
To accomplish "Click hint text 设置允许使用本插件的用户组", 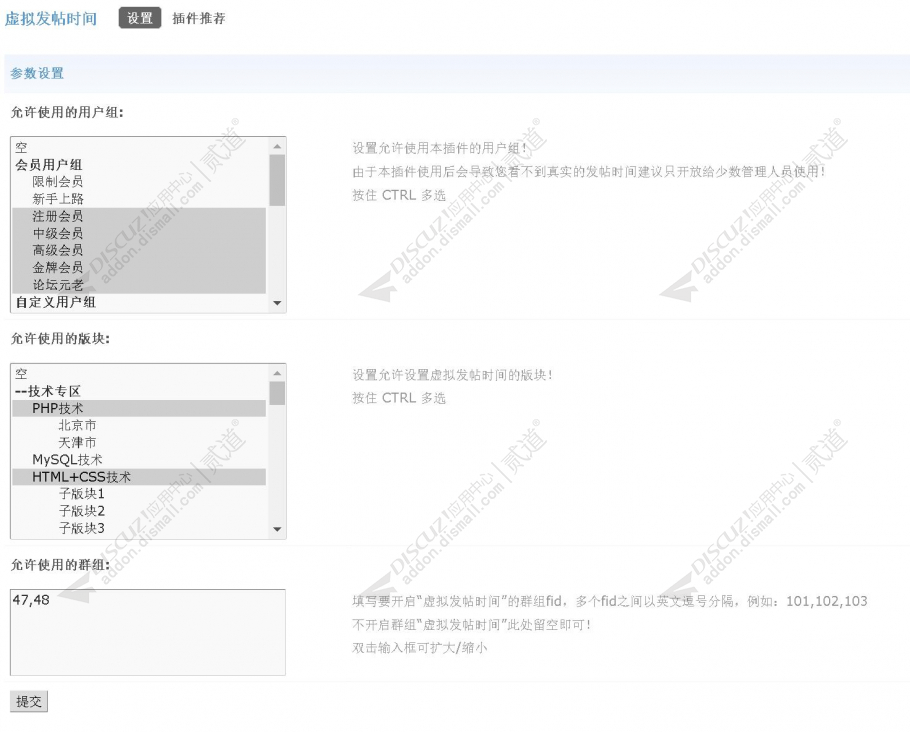I will pyautogui.click(x=439, y=148).
